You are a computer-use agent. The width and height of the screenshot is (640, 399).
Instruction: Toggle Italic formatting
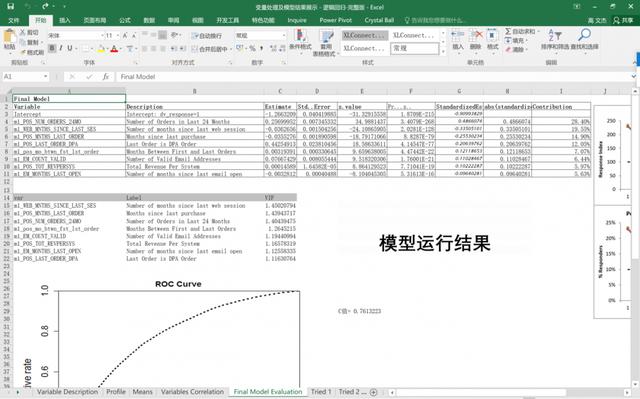click(x=61, y=49)
